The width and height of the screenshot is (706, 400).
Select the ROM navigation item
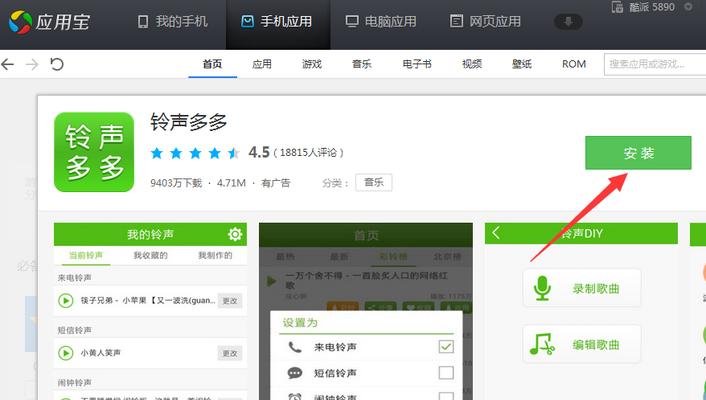[574, 64]
